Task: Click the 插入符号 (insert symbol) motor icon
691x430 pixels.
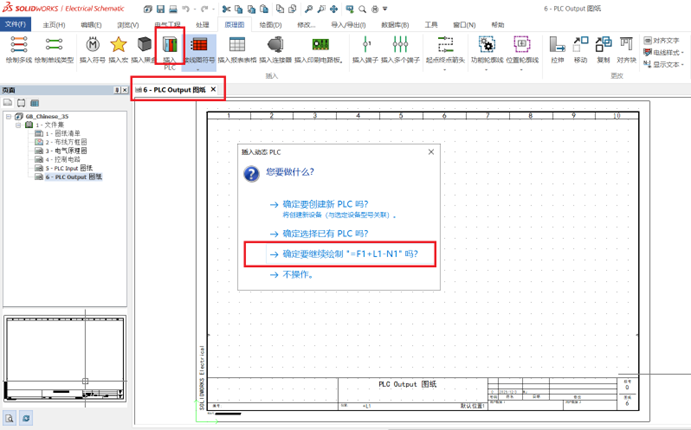Action: click(93, 44)
